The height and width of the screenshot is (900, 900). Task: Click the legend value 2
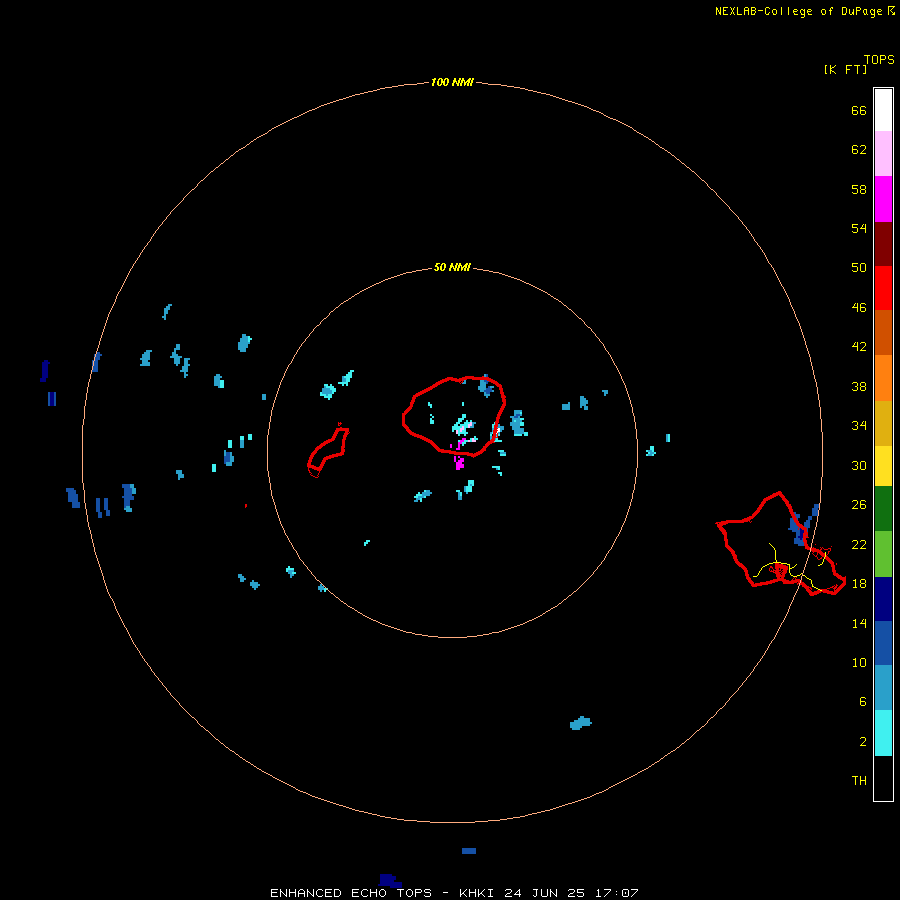(x=862, y=742)
